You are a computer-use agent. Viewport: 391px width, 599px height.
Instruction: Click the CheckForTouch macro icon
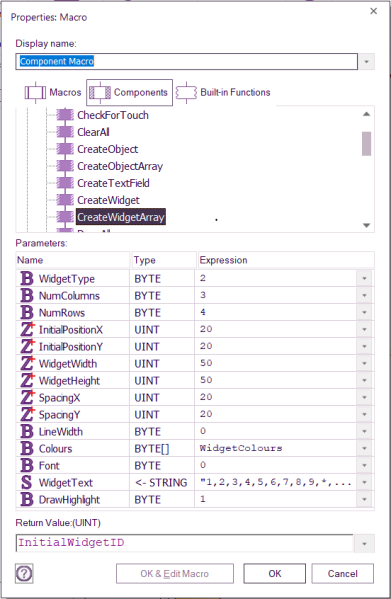tap(65, 115)
